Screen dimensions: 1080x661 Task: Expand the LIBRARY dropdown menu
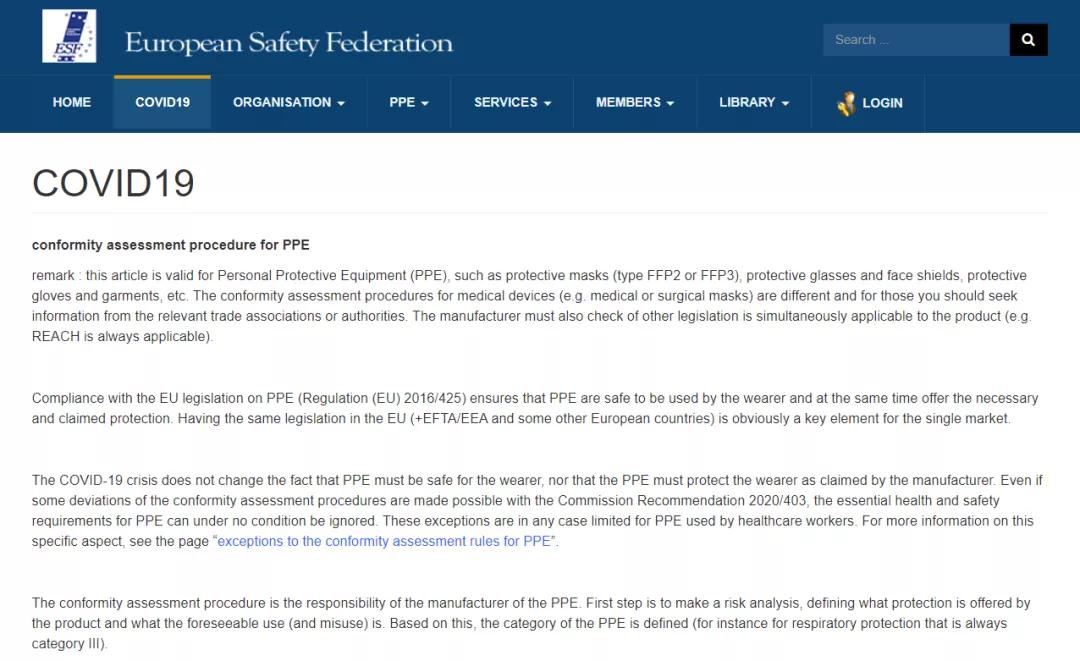754,102
